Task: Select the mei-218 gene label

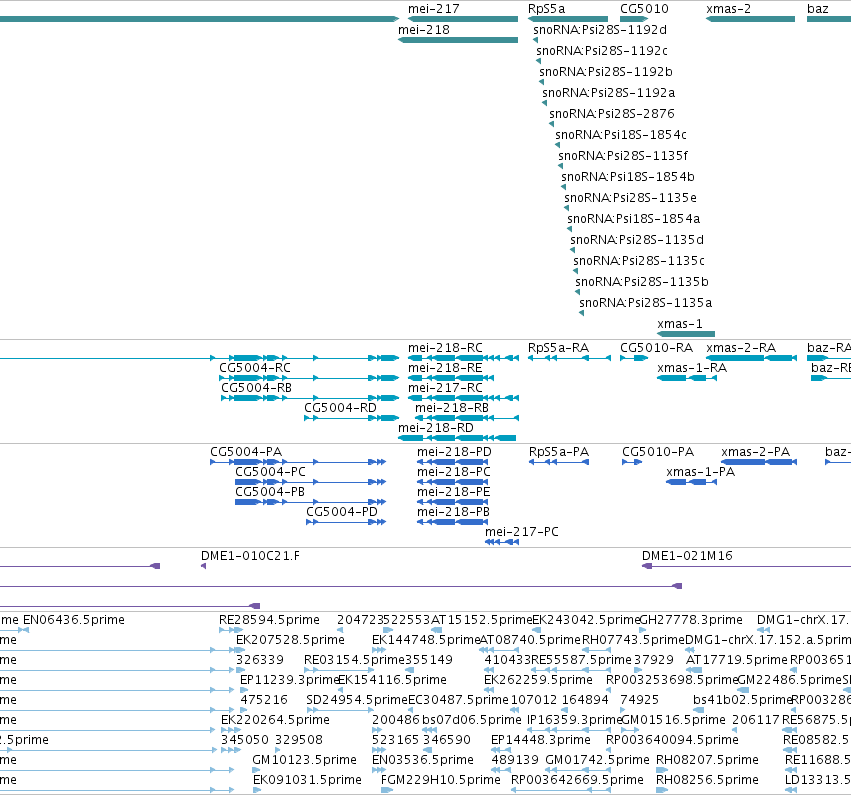Action: point(424,30)
